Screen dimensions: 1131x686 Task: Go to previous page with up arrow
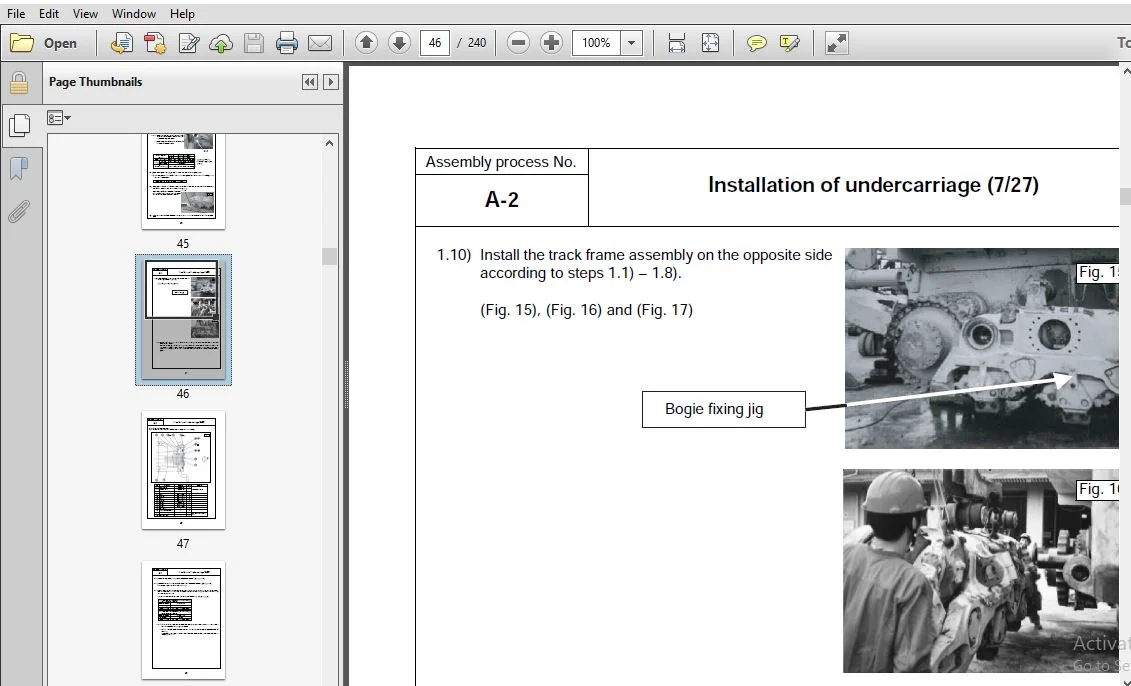tap(366, 43)
